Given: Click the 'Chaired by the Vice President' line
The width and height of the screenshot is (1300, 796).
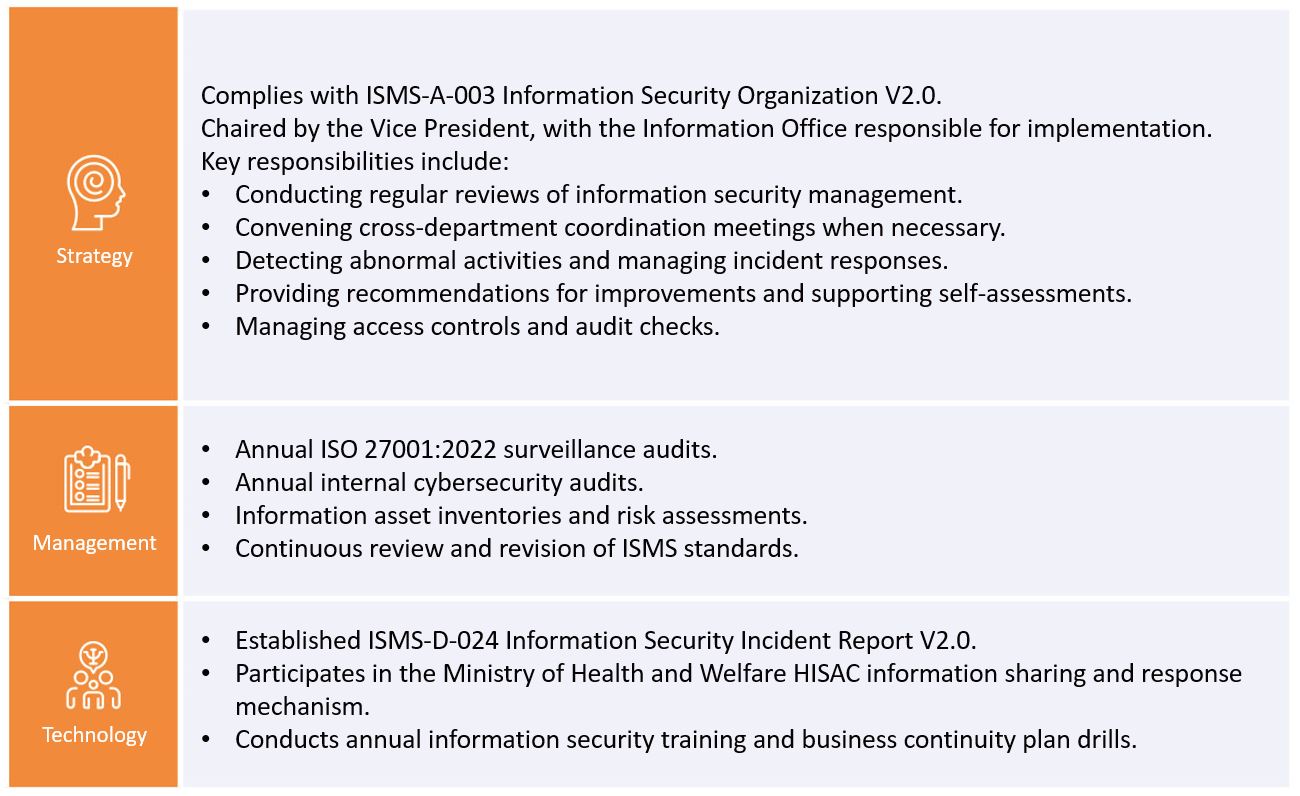Looking at the screenshot, I should (693, 129).
